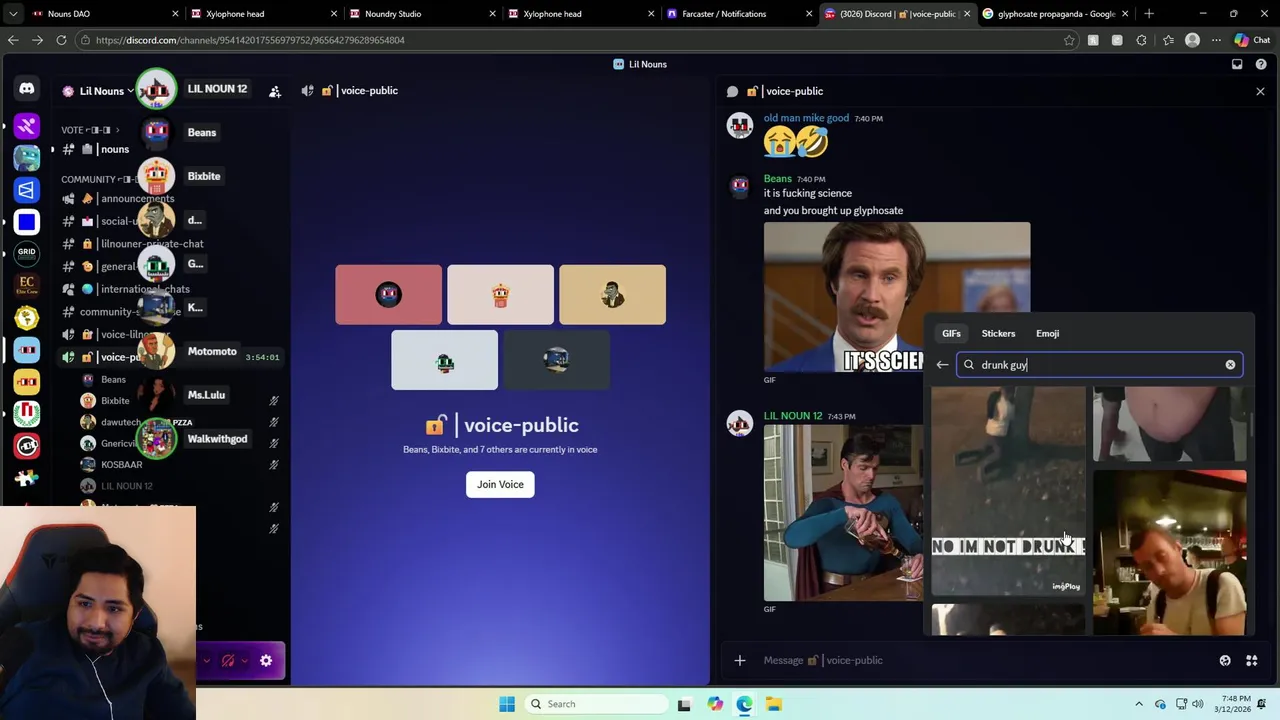1280x720 pixels.
Task: Collapse the VOTE channel category
Action: pyautogui.click(x=91, y=130)
